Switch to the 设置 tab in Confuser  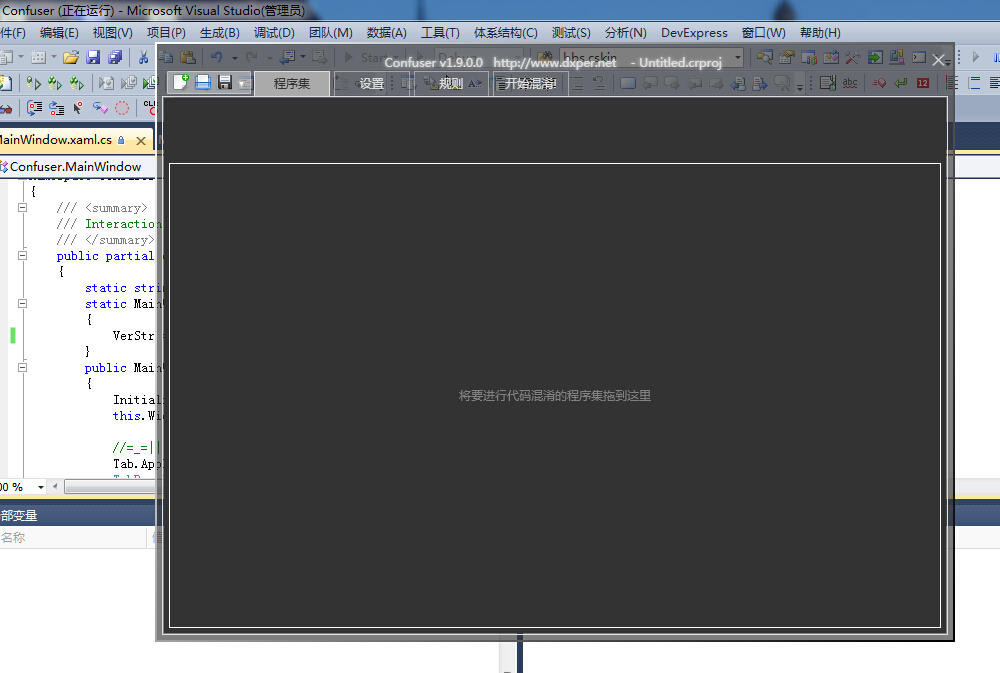coord(371,84)
